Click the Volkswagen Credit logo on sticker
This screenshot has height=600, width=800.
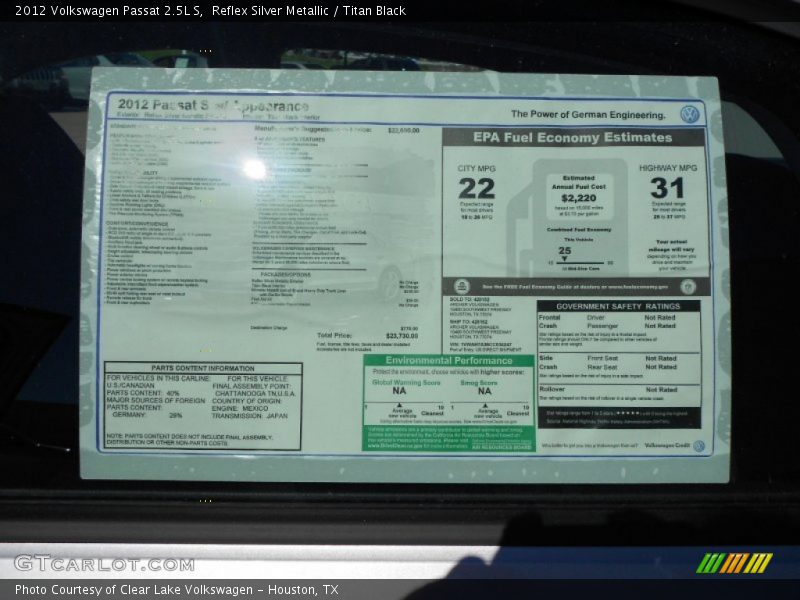698,446
